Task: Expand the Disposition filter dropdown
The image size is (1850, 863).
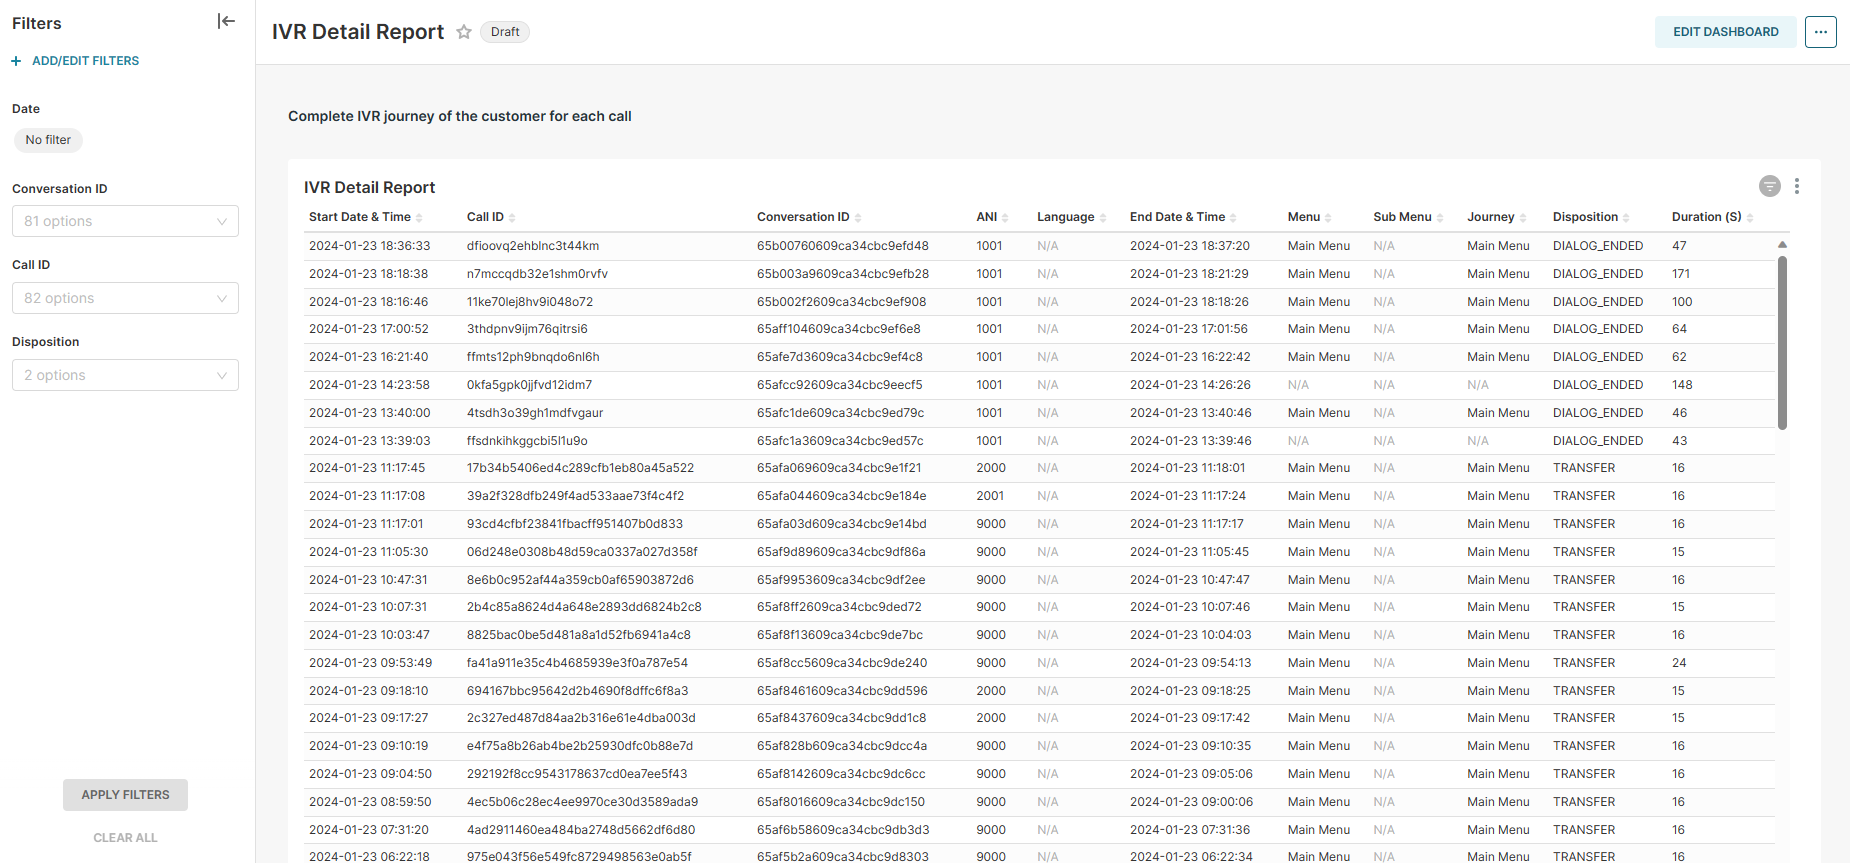Action: click(125, 375)
